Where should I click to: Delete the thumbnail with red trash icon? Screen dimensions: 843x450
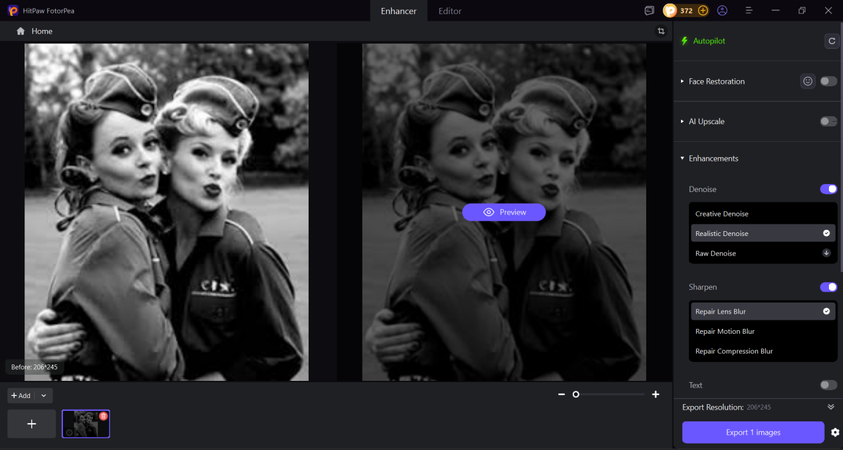pyautogui.click(x=104, y=416)
